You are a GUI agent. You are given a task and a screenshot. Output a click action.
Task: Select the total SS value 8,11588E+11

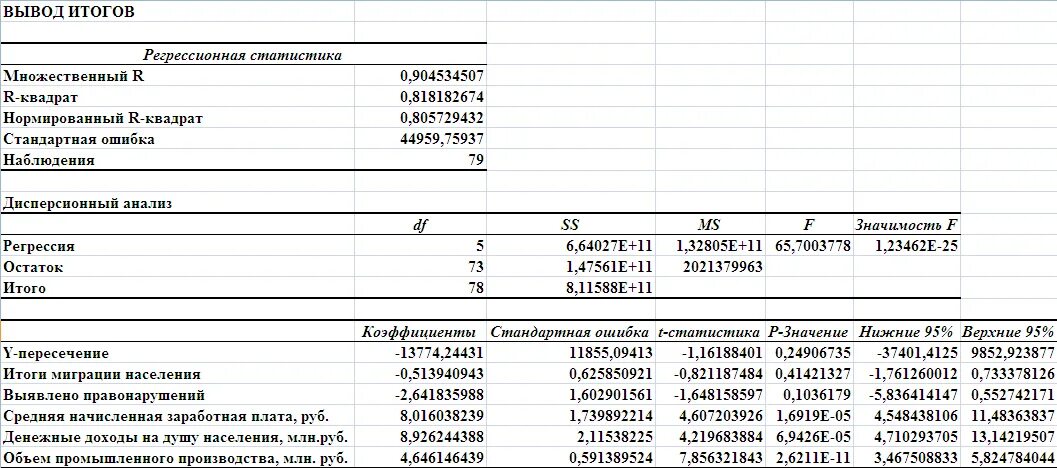609,288
